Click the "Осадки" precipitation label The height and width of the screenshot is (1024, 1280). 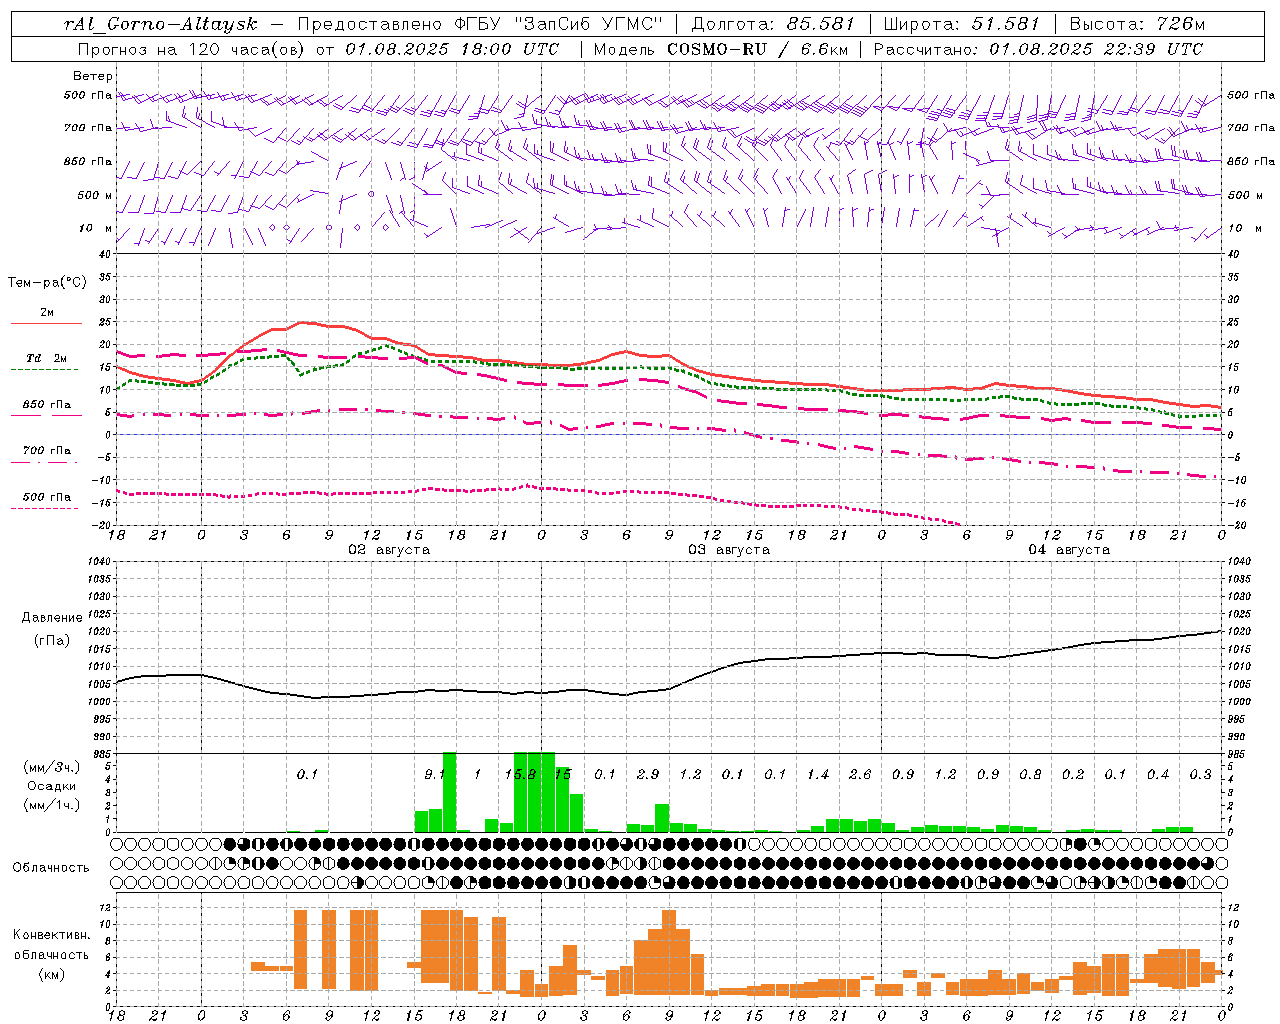[x=52, y=786]
